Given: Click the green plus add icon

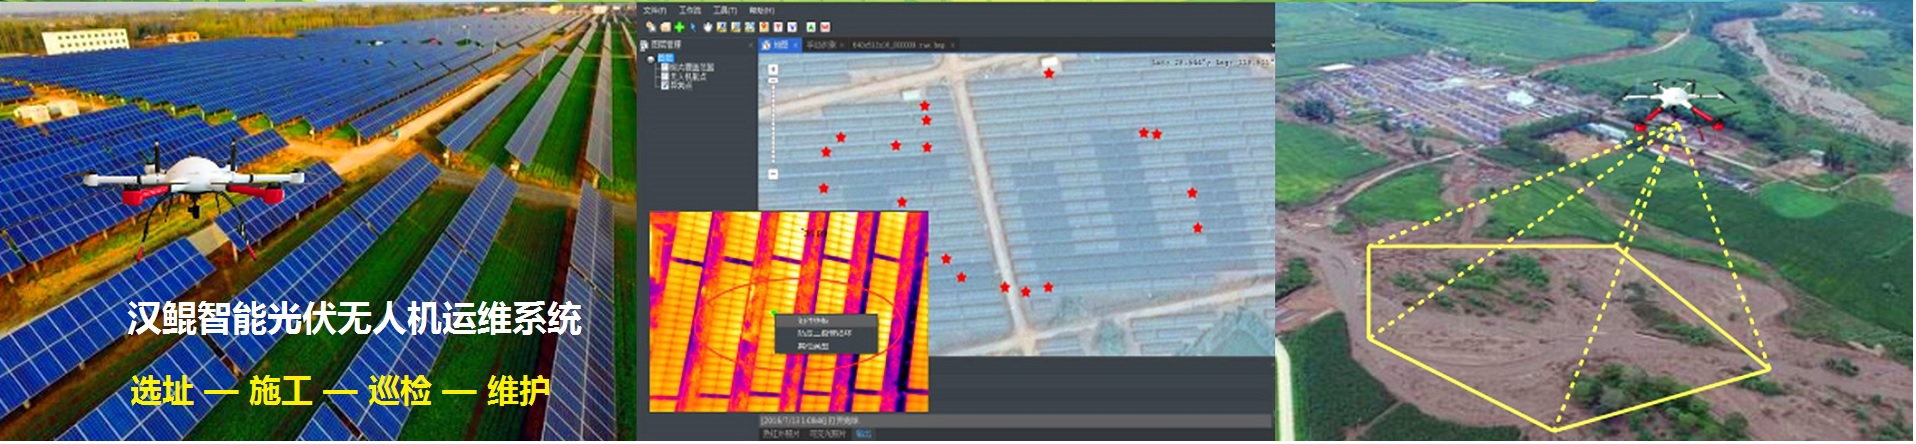Looking at the screenshot, I should pos(679,27).
